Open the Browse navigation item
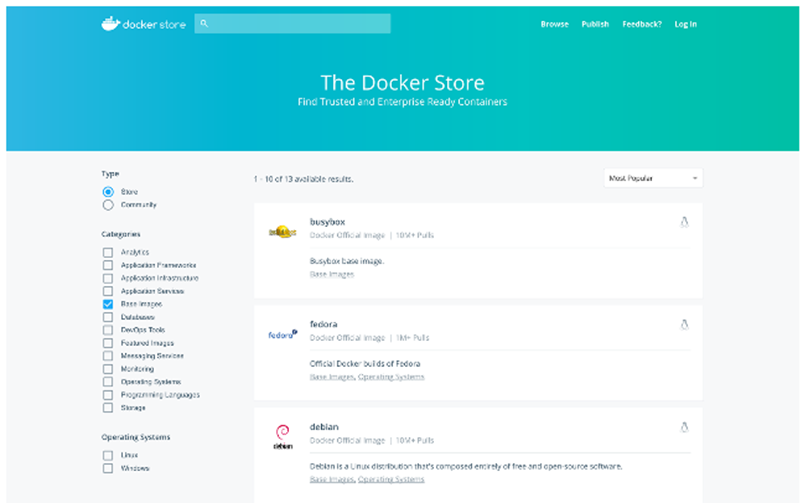This screenshot has width=803, height=503. tap(555, 24)
